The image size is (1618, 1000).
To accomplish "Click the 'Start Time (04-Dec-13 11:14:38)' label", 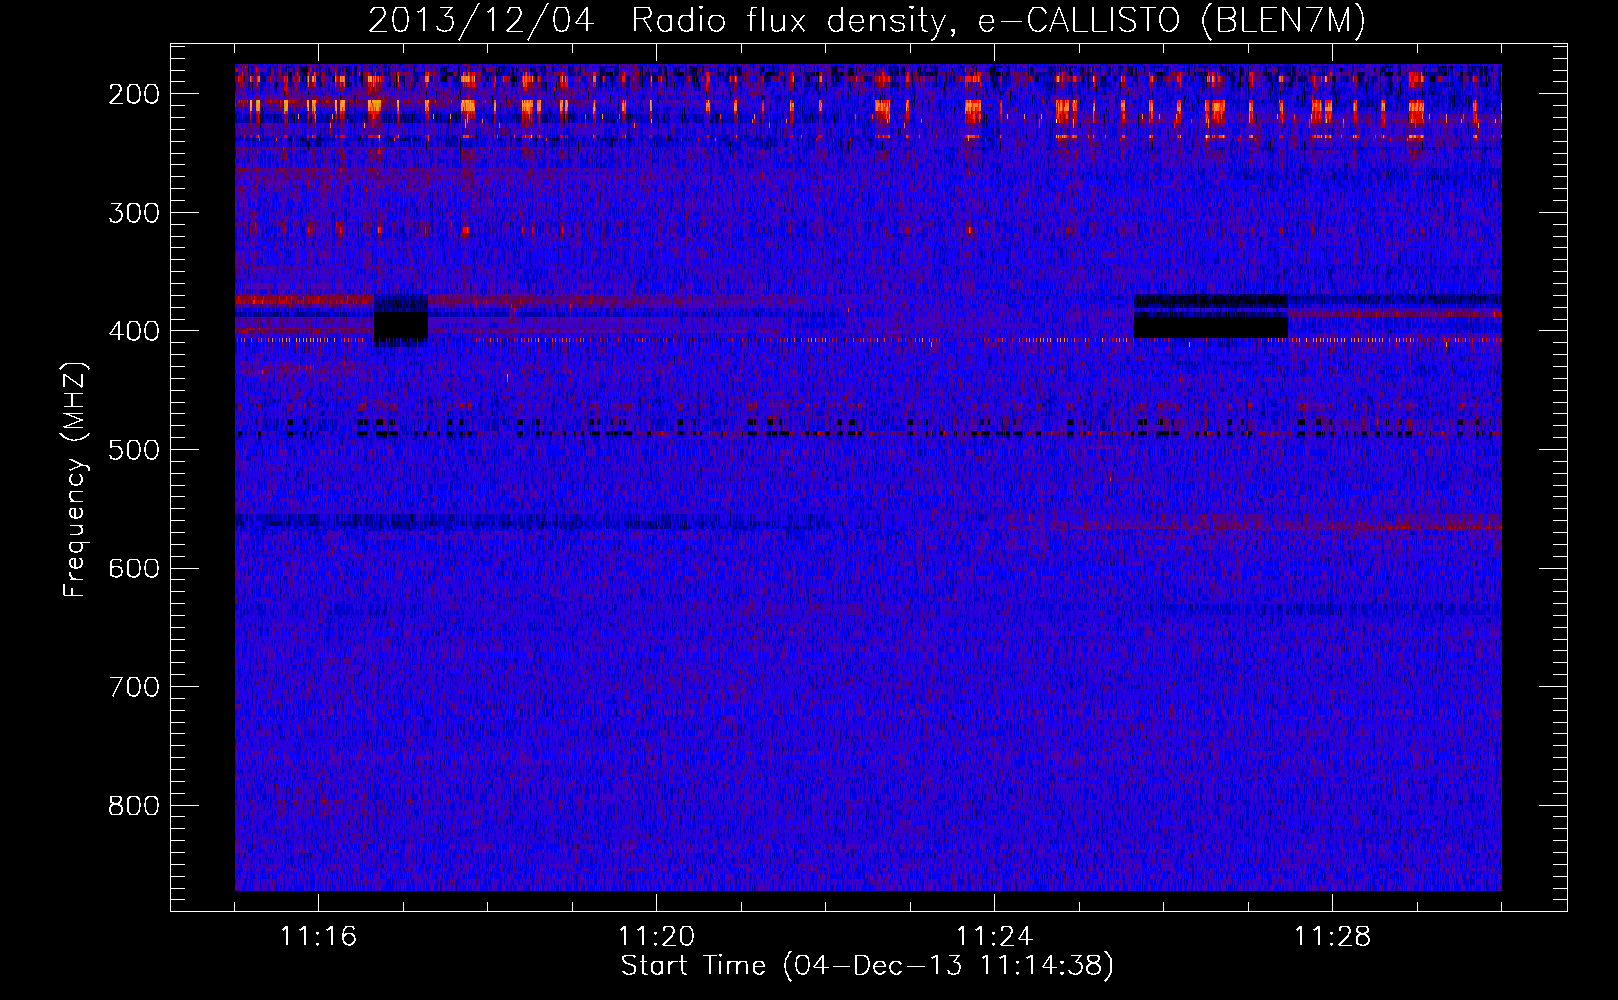I will pyautogui.click(x=867, y=966).
